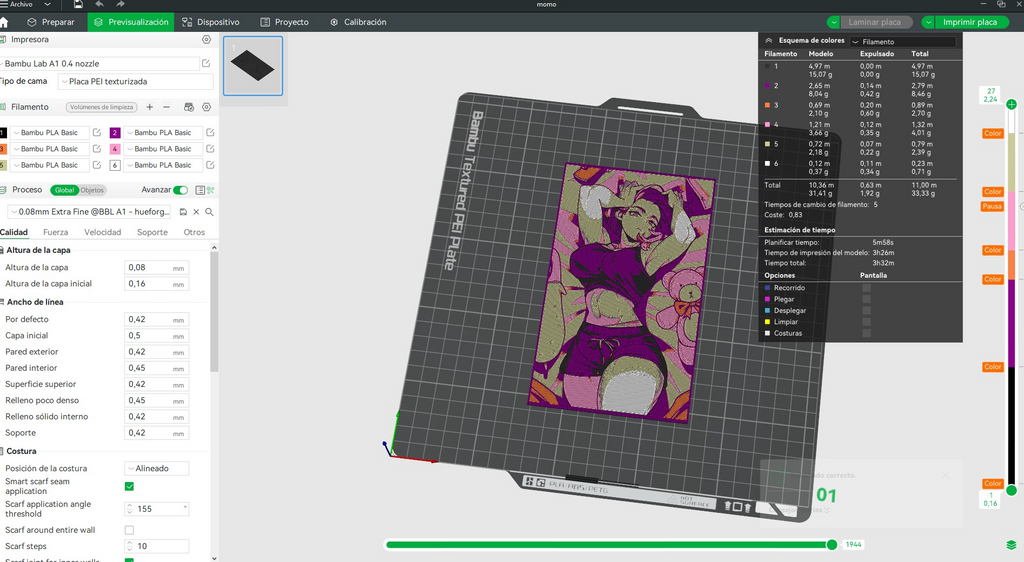Image resolution: width=1024 pixels, height=562 pixels.
Task: Select the Objetos process mode
Action: click(x=92, y=190)
